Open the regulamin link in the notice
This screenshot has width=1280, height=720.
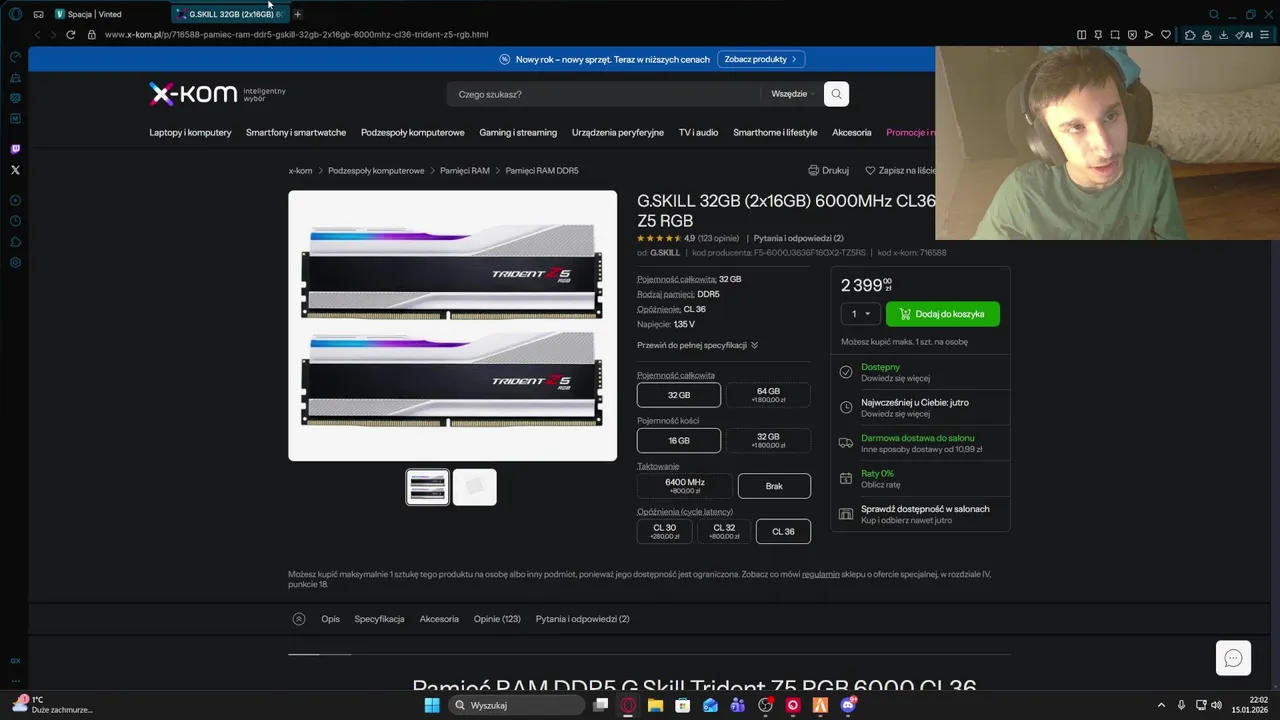pyautogui.click(x=821, y=574)
